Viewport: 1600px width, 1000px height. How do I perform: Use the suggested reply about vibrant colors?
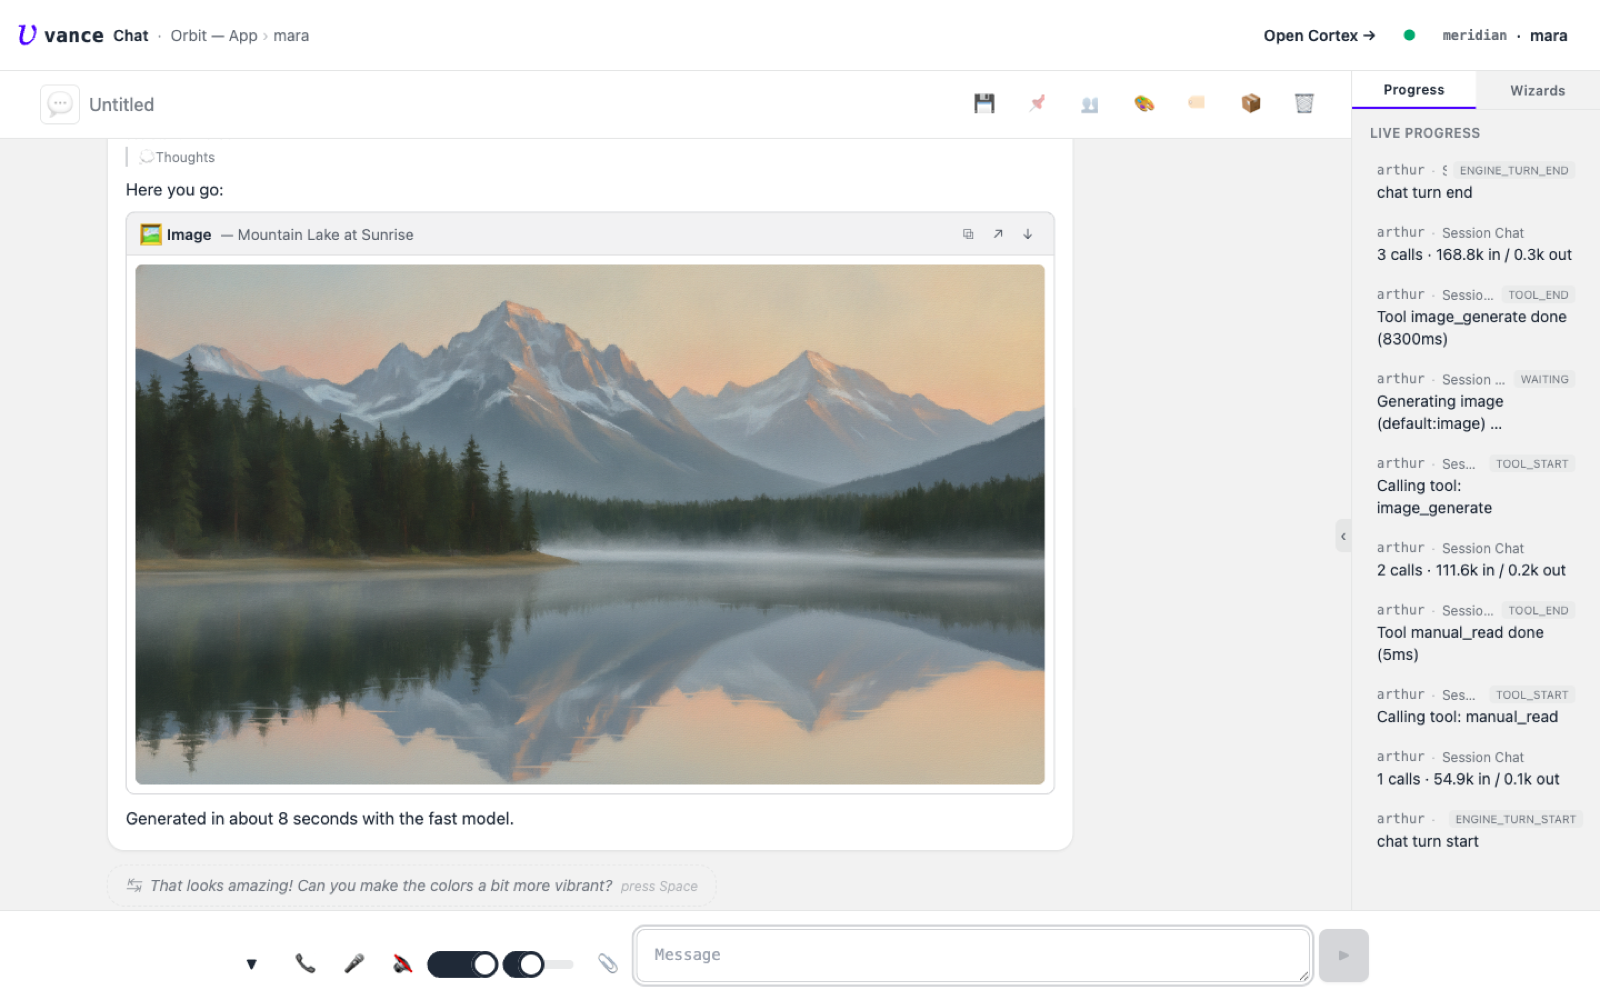[x=412, y=886]
